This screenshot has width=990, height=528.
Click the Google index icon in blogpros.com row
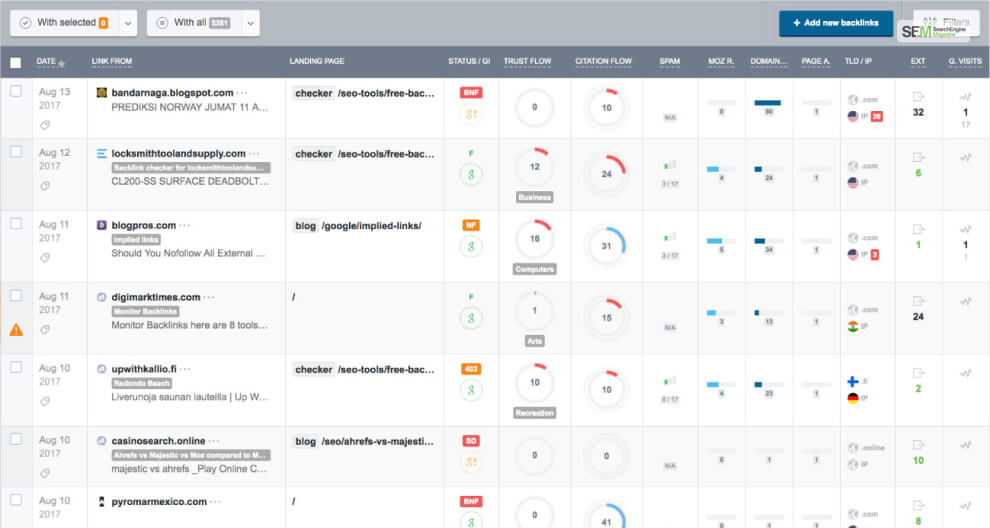click(471, 246)
